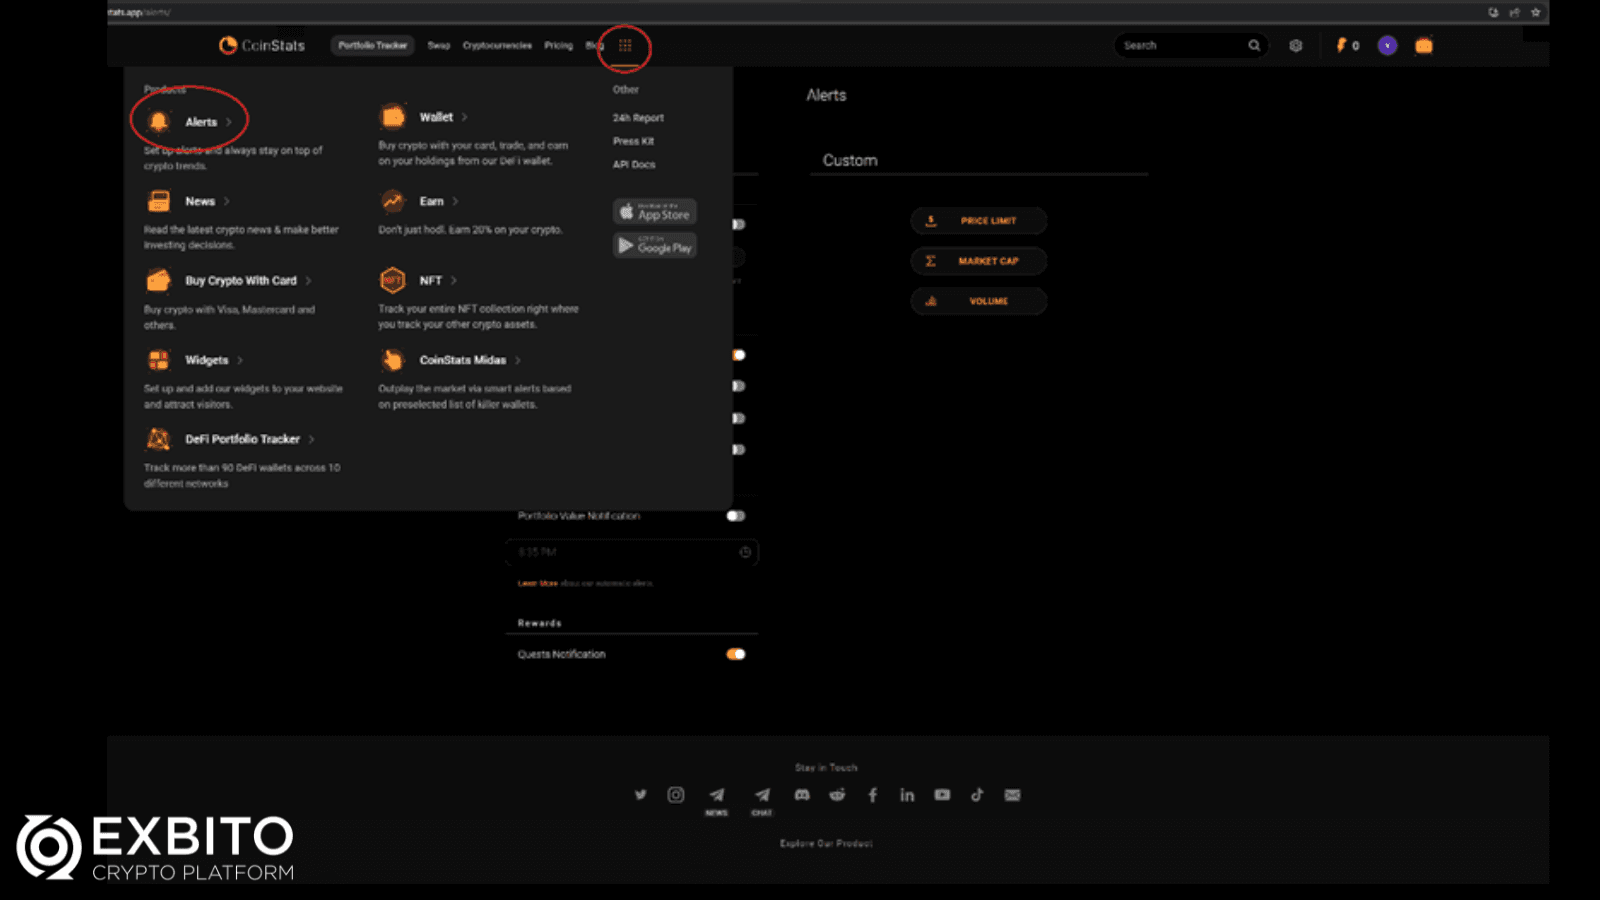Expand the arrow next to News
The height and width of the screenshot is (900, 1600).
click(227, 201)
